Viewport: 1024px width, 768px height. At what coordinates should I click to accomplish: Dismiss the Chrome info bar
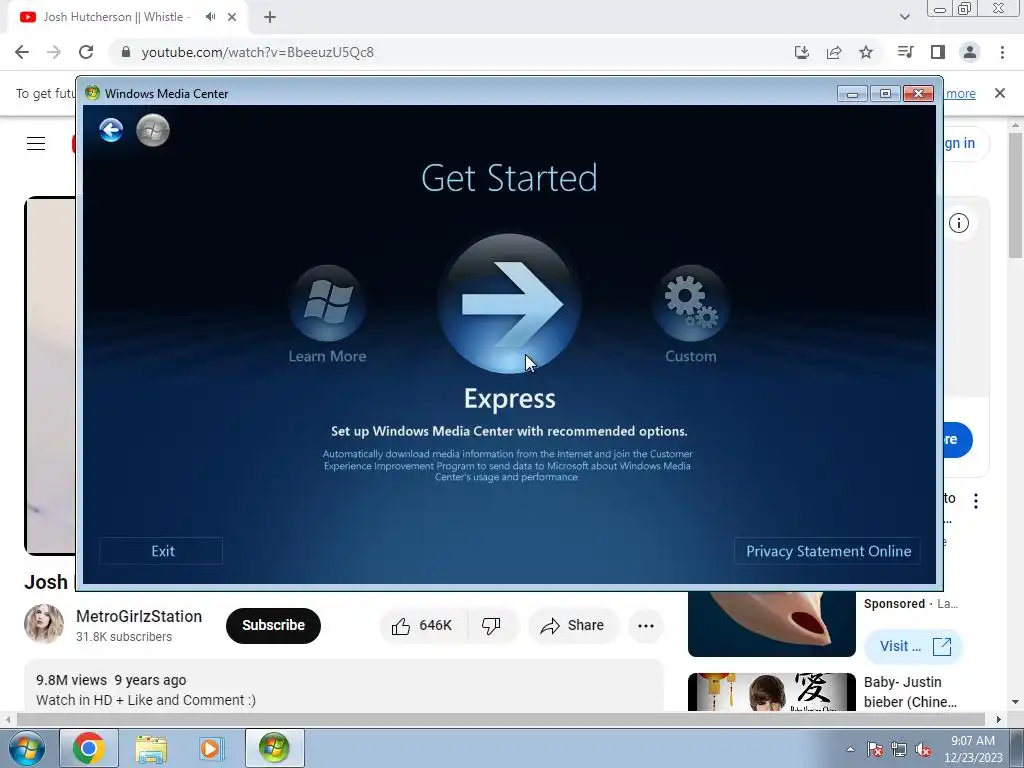pos(1000,93)
